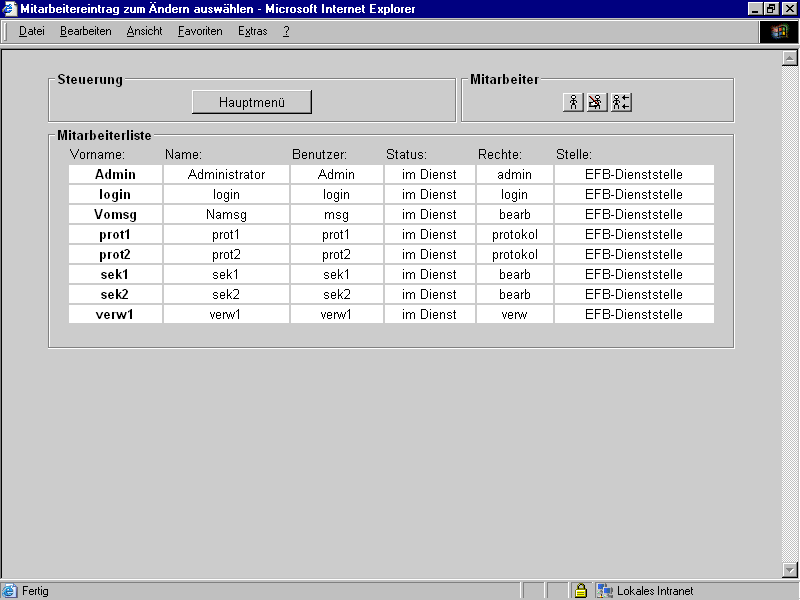This screenshot has width=800, height=600.
Task: Click the IE icon in the title bar
Action: click(x=9, y=9)
